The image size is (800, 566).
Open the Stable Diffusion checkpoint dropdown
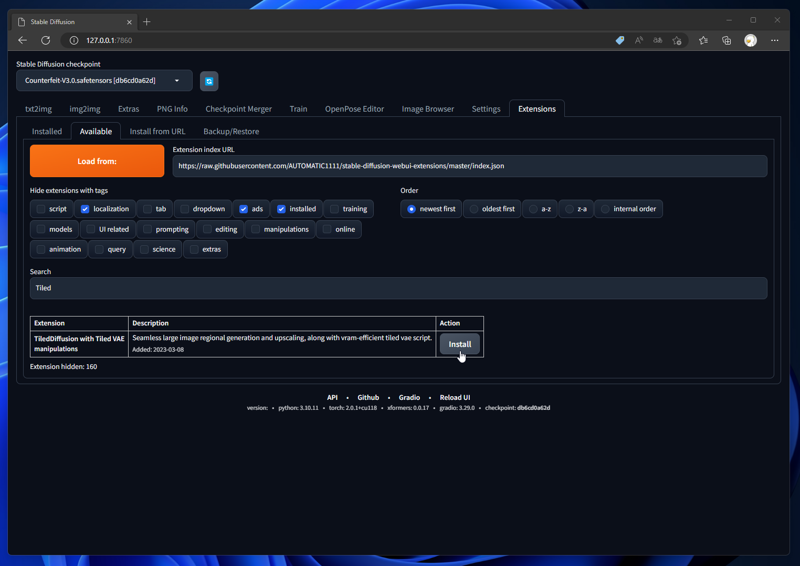coord(104,81)
